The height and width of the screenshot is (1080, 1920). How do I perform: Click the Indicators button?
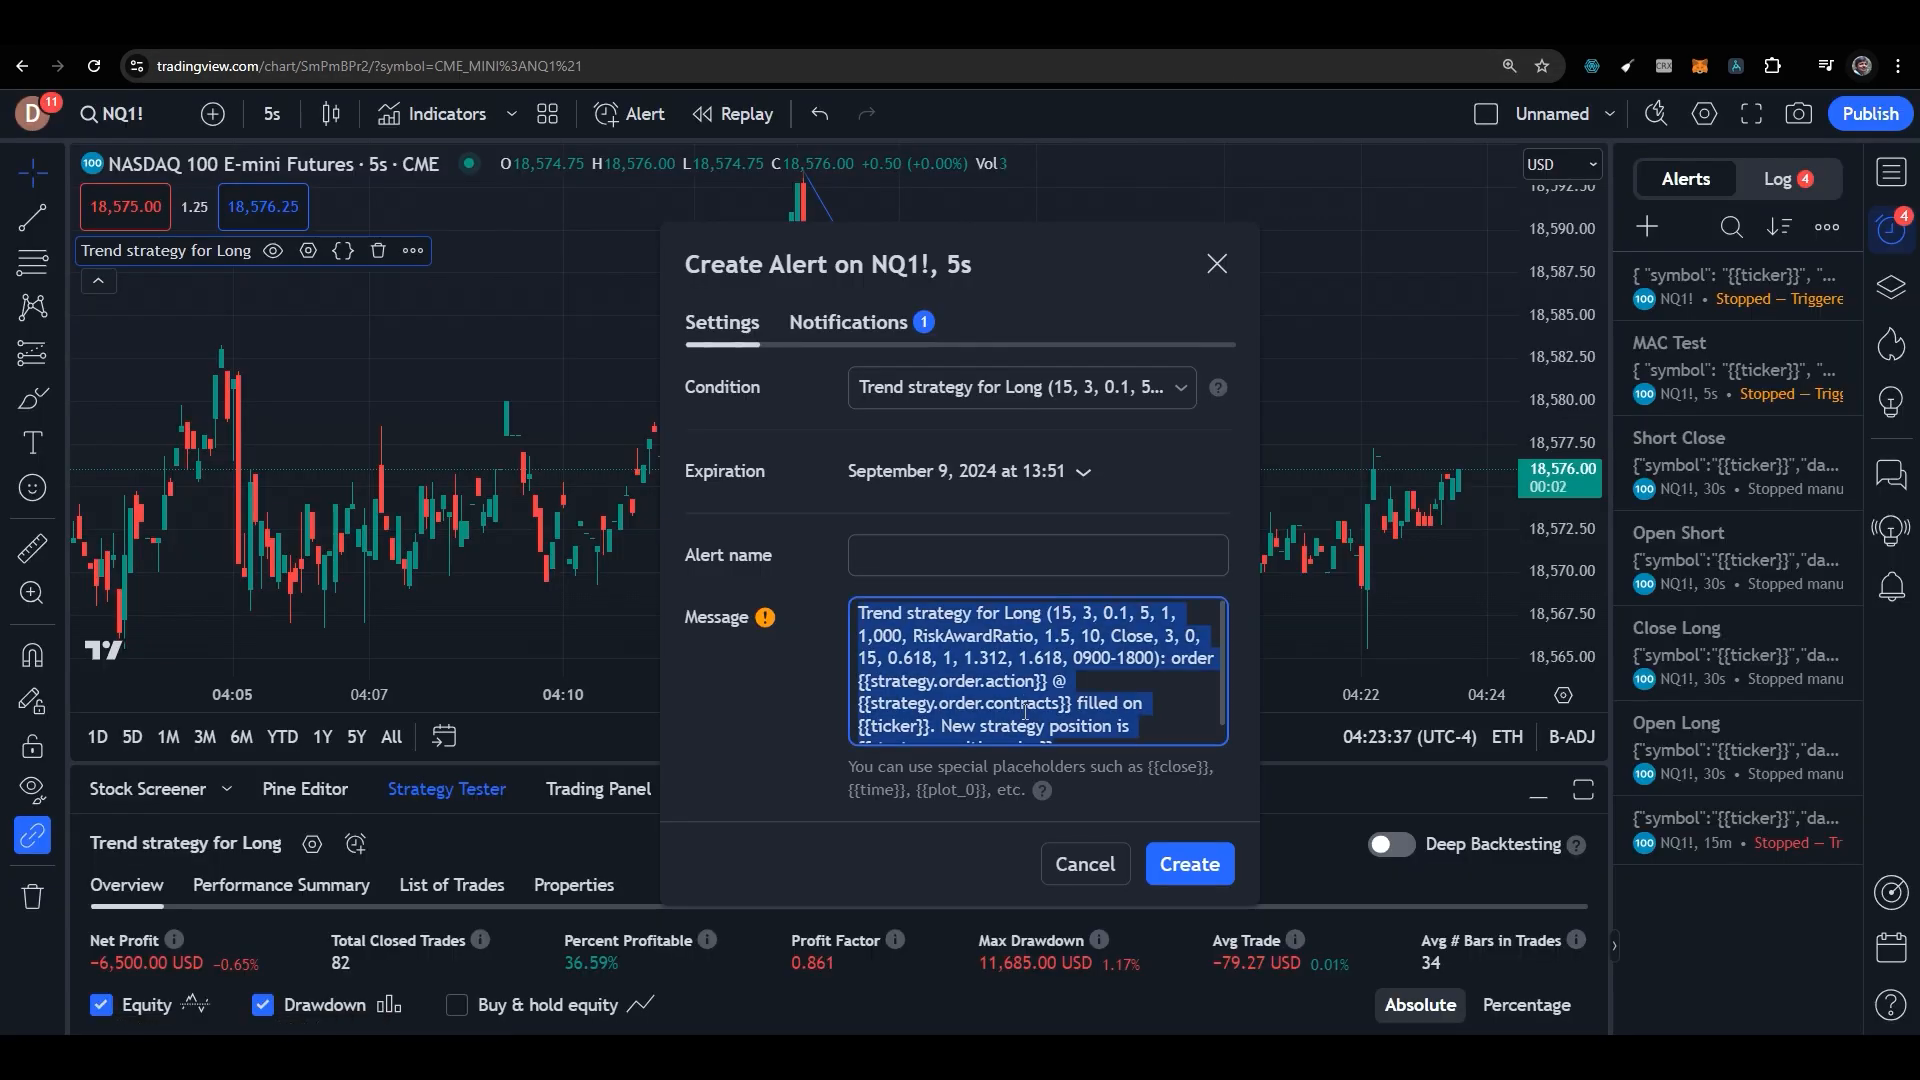446,113
